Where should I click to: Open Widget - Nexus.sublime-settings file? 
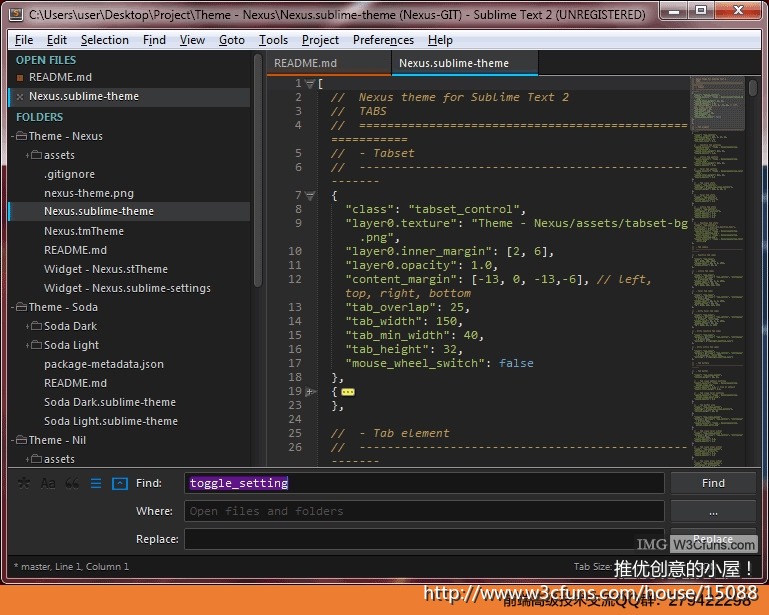127,288
